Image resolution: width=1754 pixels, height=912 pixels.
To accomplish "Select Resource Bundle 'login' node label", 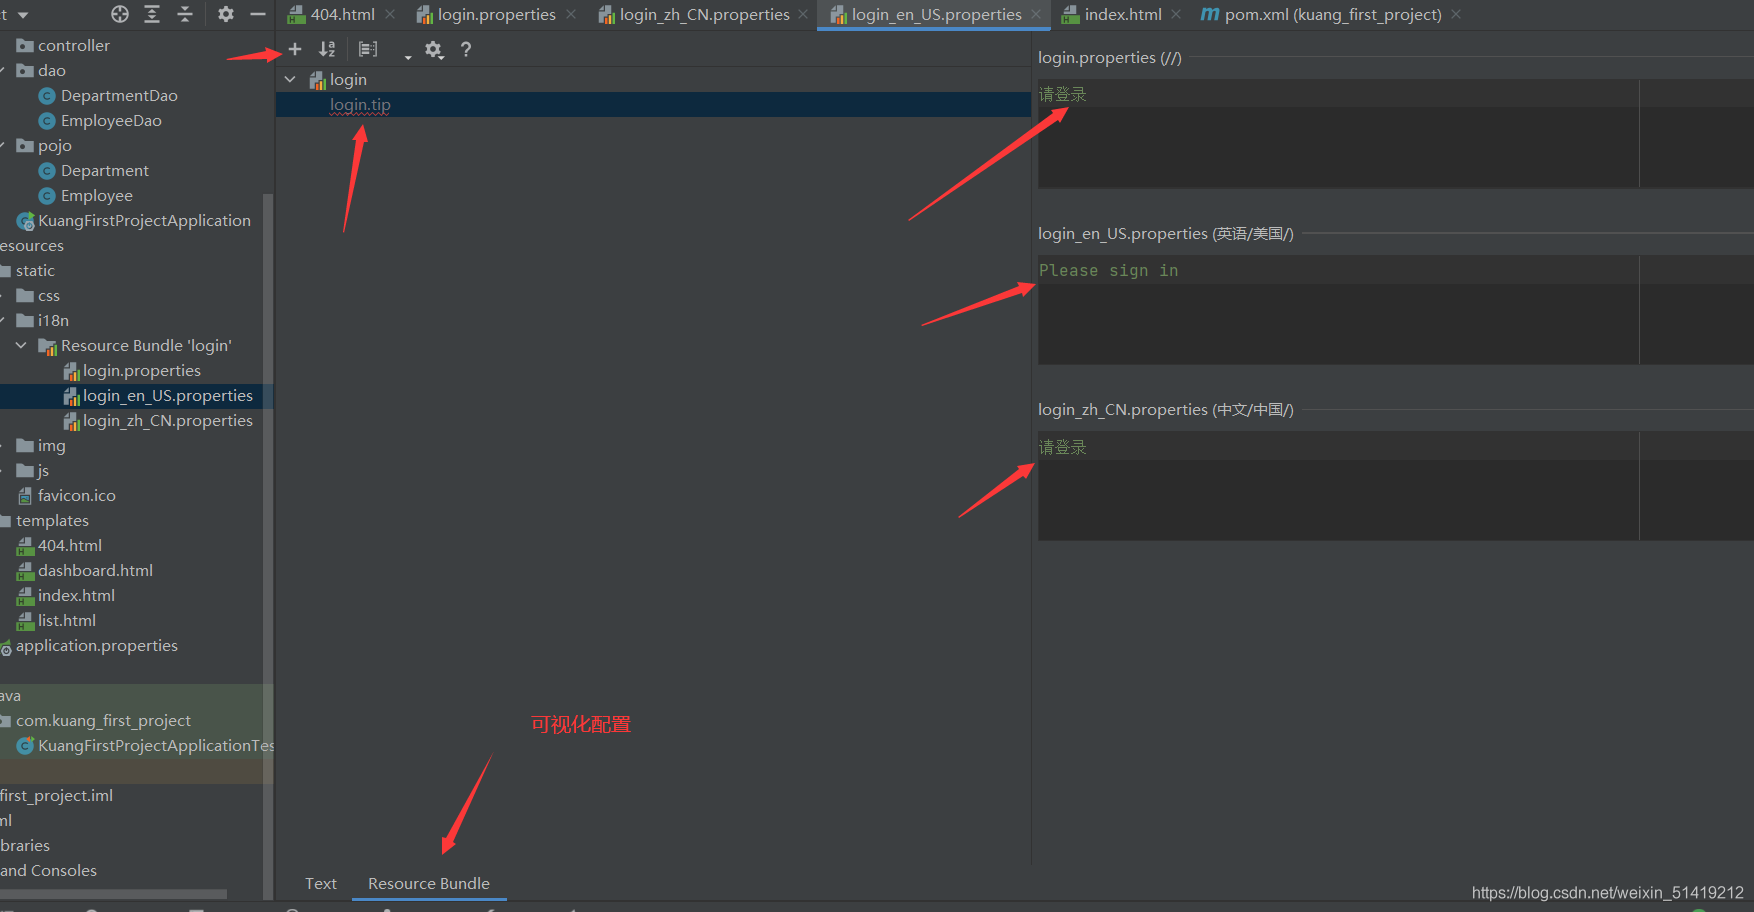I will point(146,345).
